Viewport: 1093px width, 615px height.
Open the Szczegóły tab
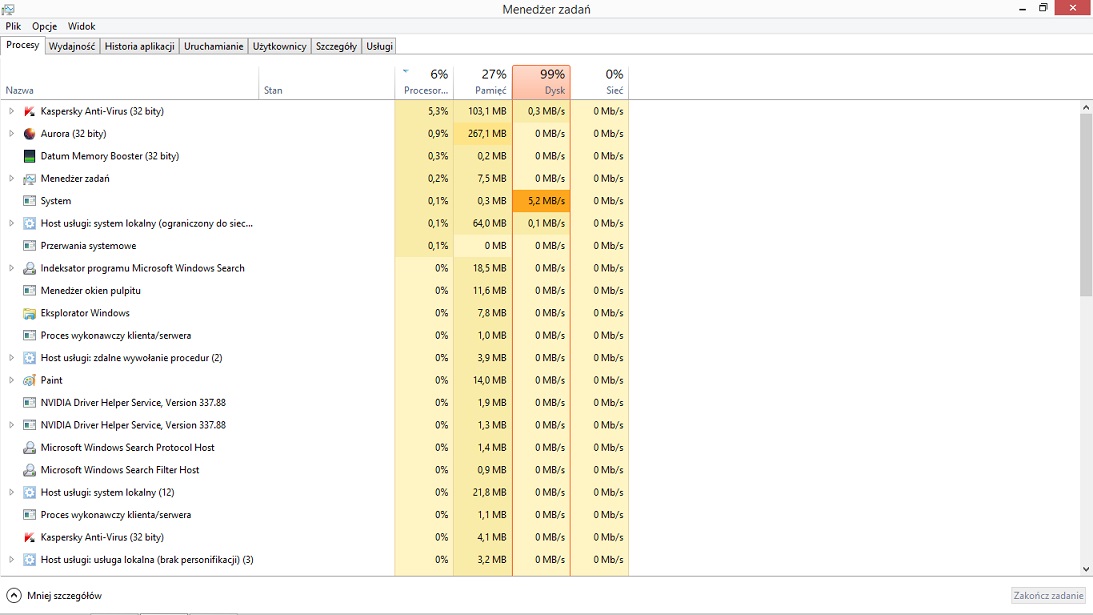click(x=336, y=46)
